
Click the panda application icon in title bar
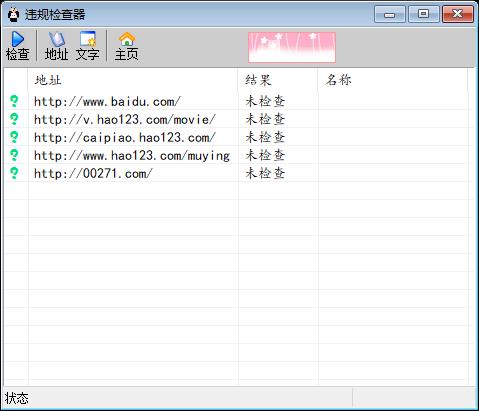tap(13, 15)
